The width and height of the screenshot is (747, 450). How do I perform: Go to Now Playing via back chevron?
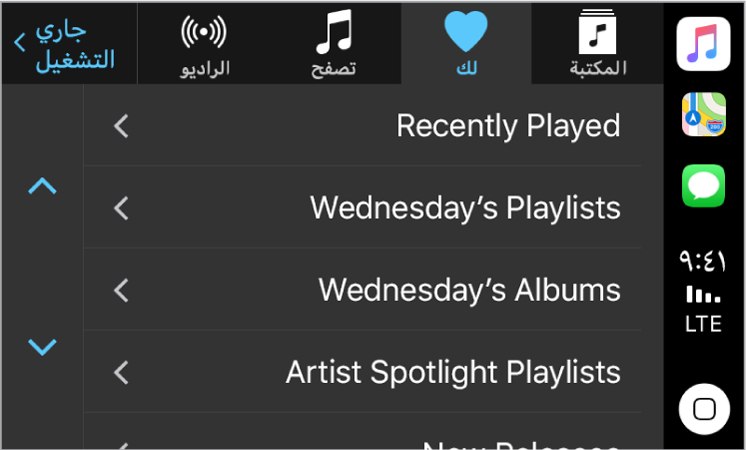coord(20,42)
